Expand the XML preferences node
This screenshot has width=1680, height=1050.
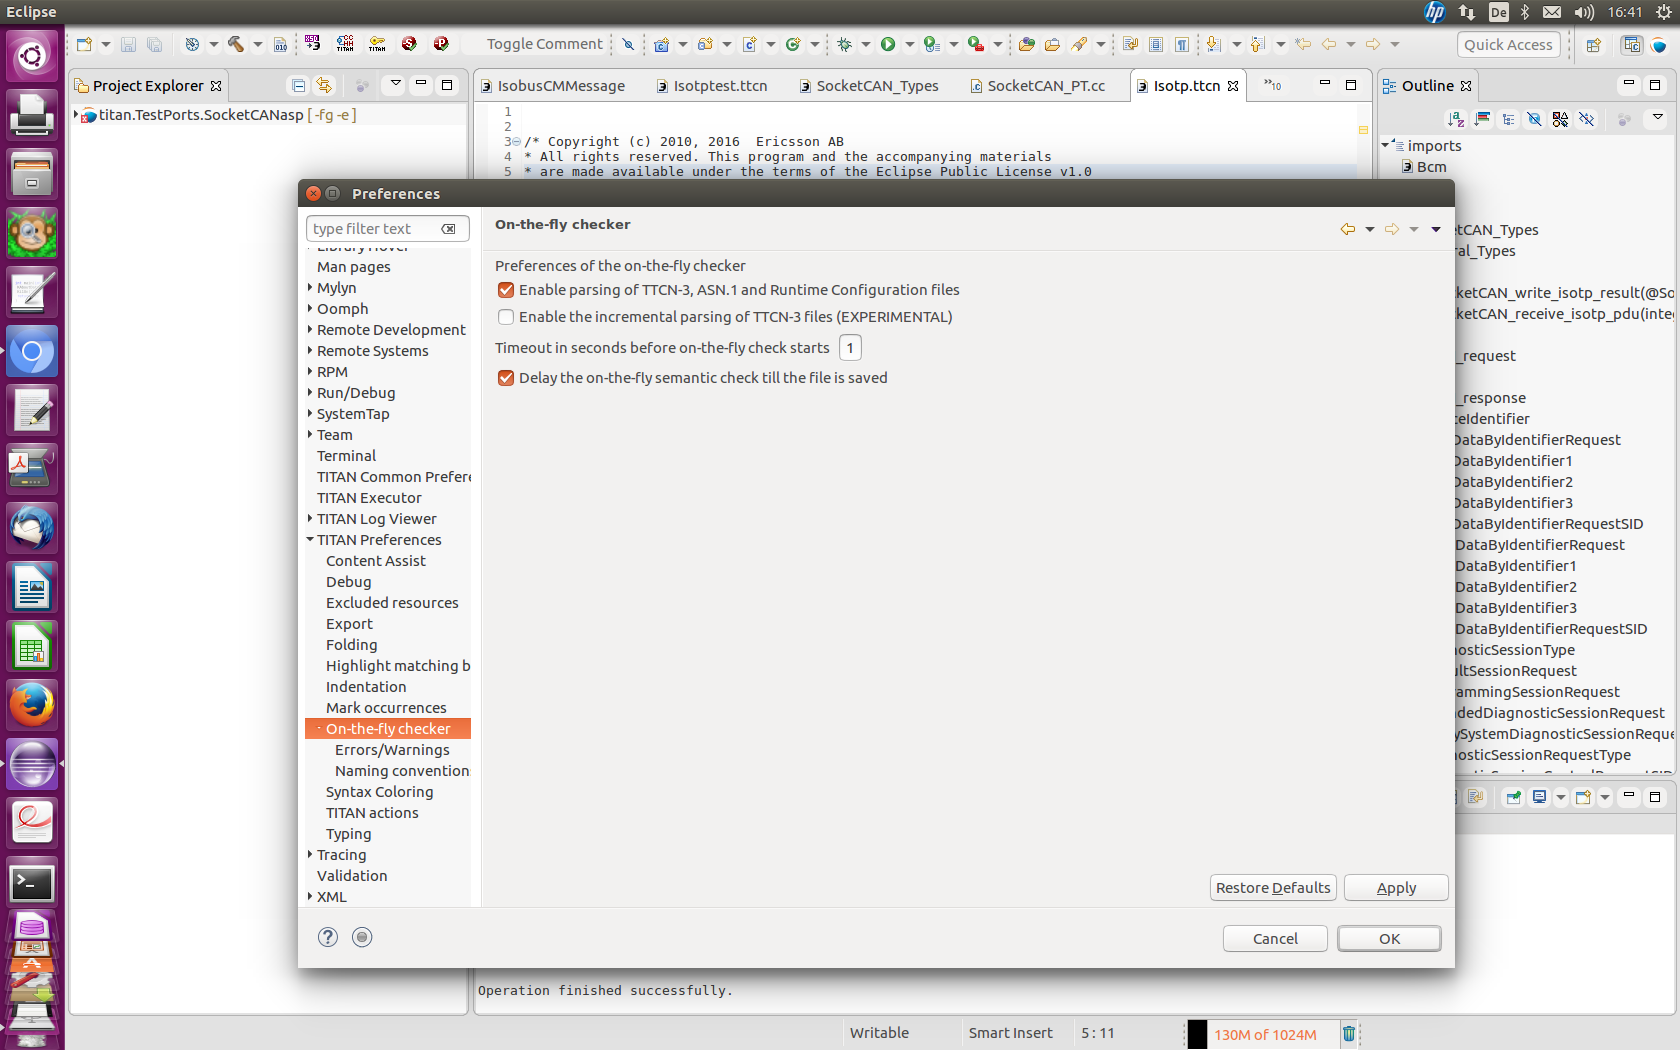(310, 897)
